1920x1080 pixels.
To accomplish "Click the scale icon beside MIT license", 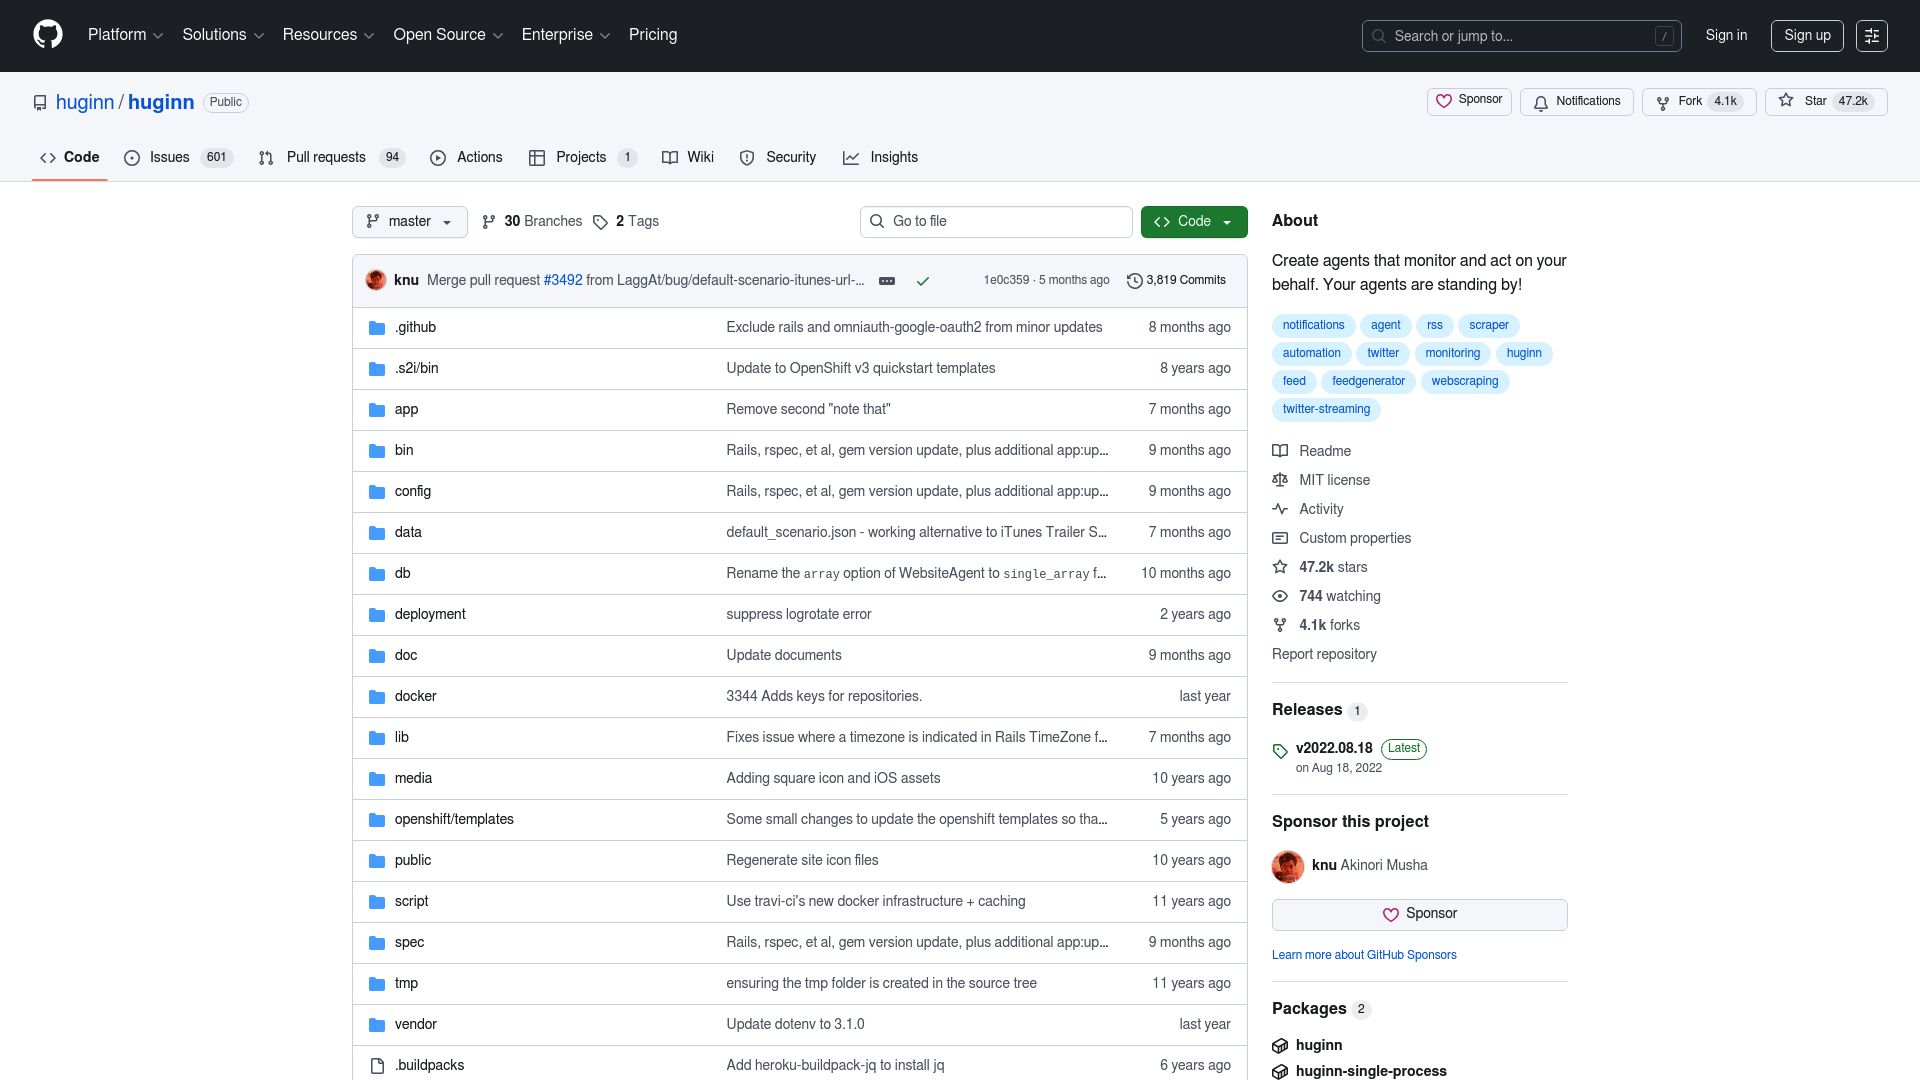I will click(1280, 480).
